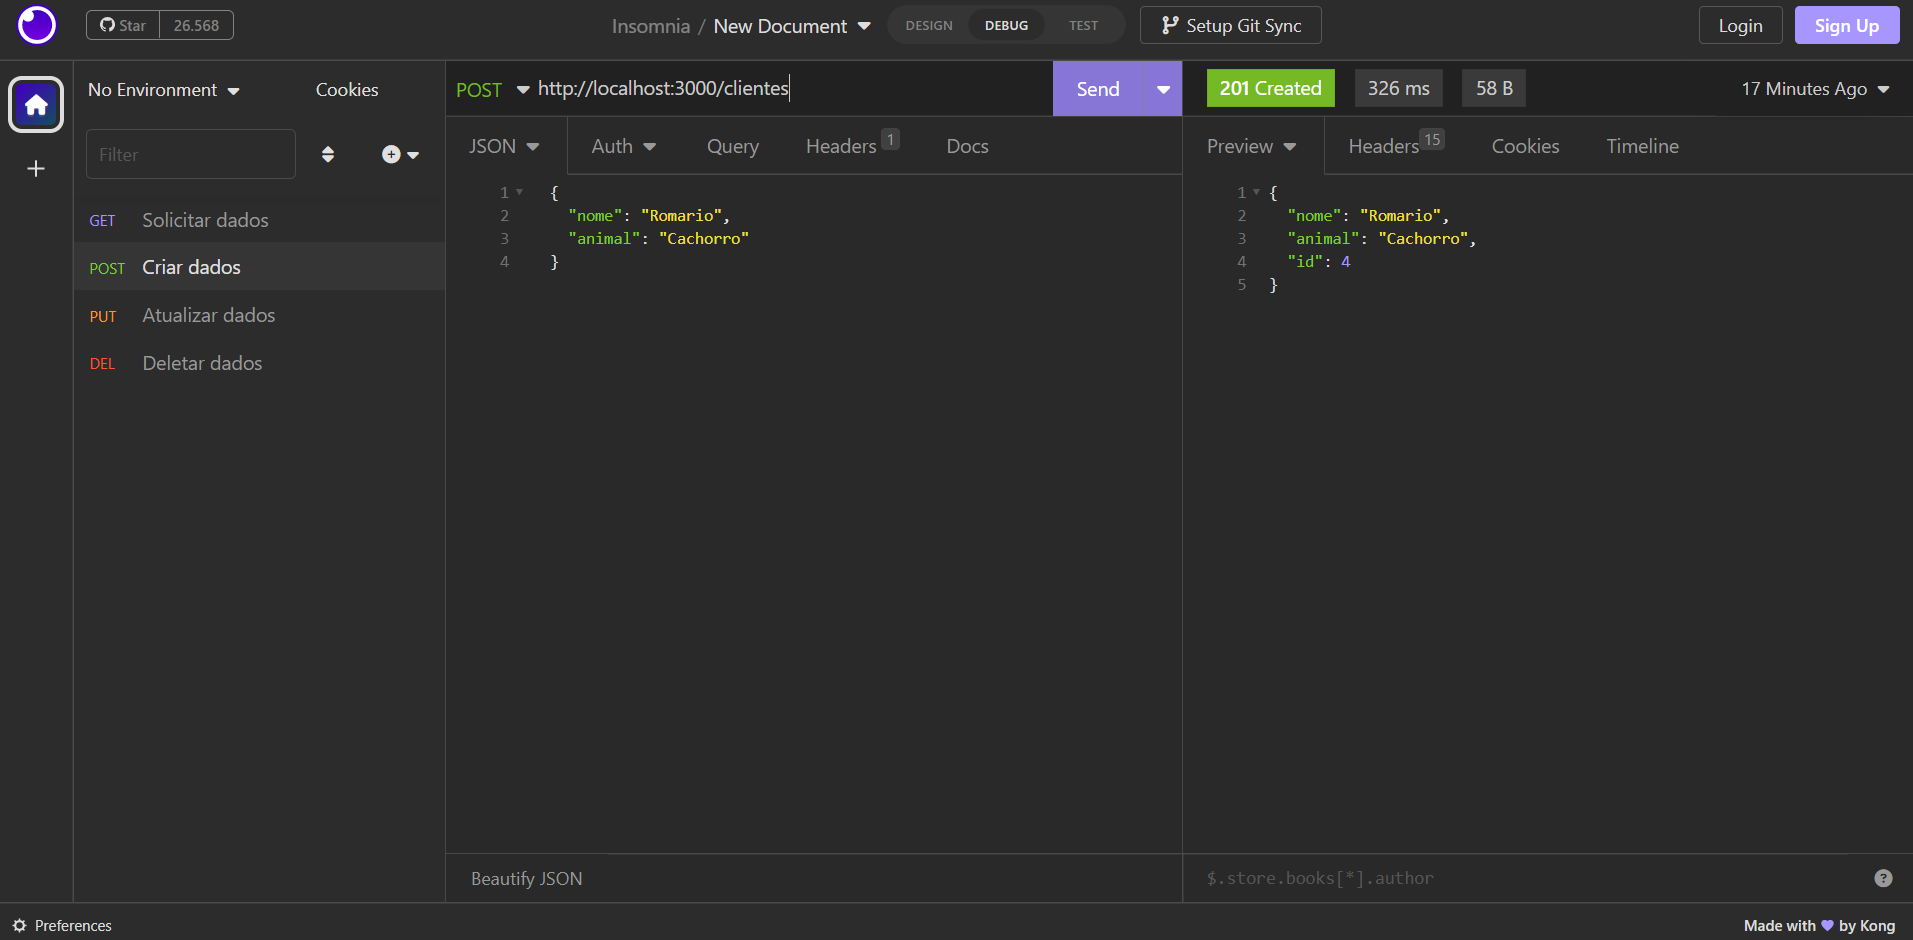
Task: Open the Query tab of the request
Action: click(x=732, y=146)
